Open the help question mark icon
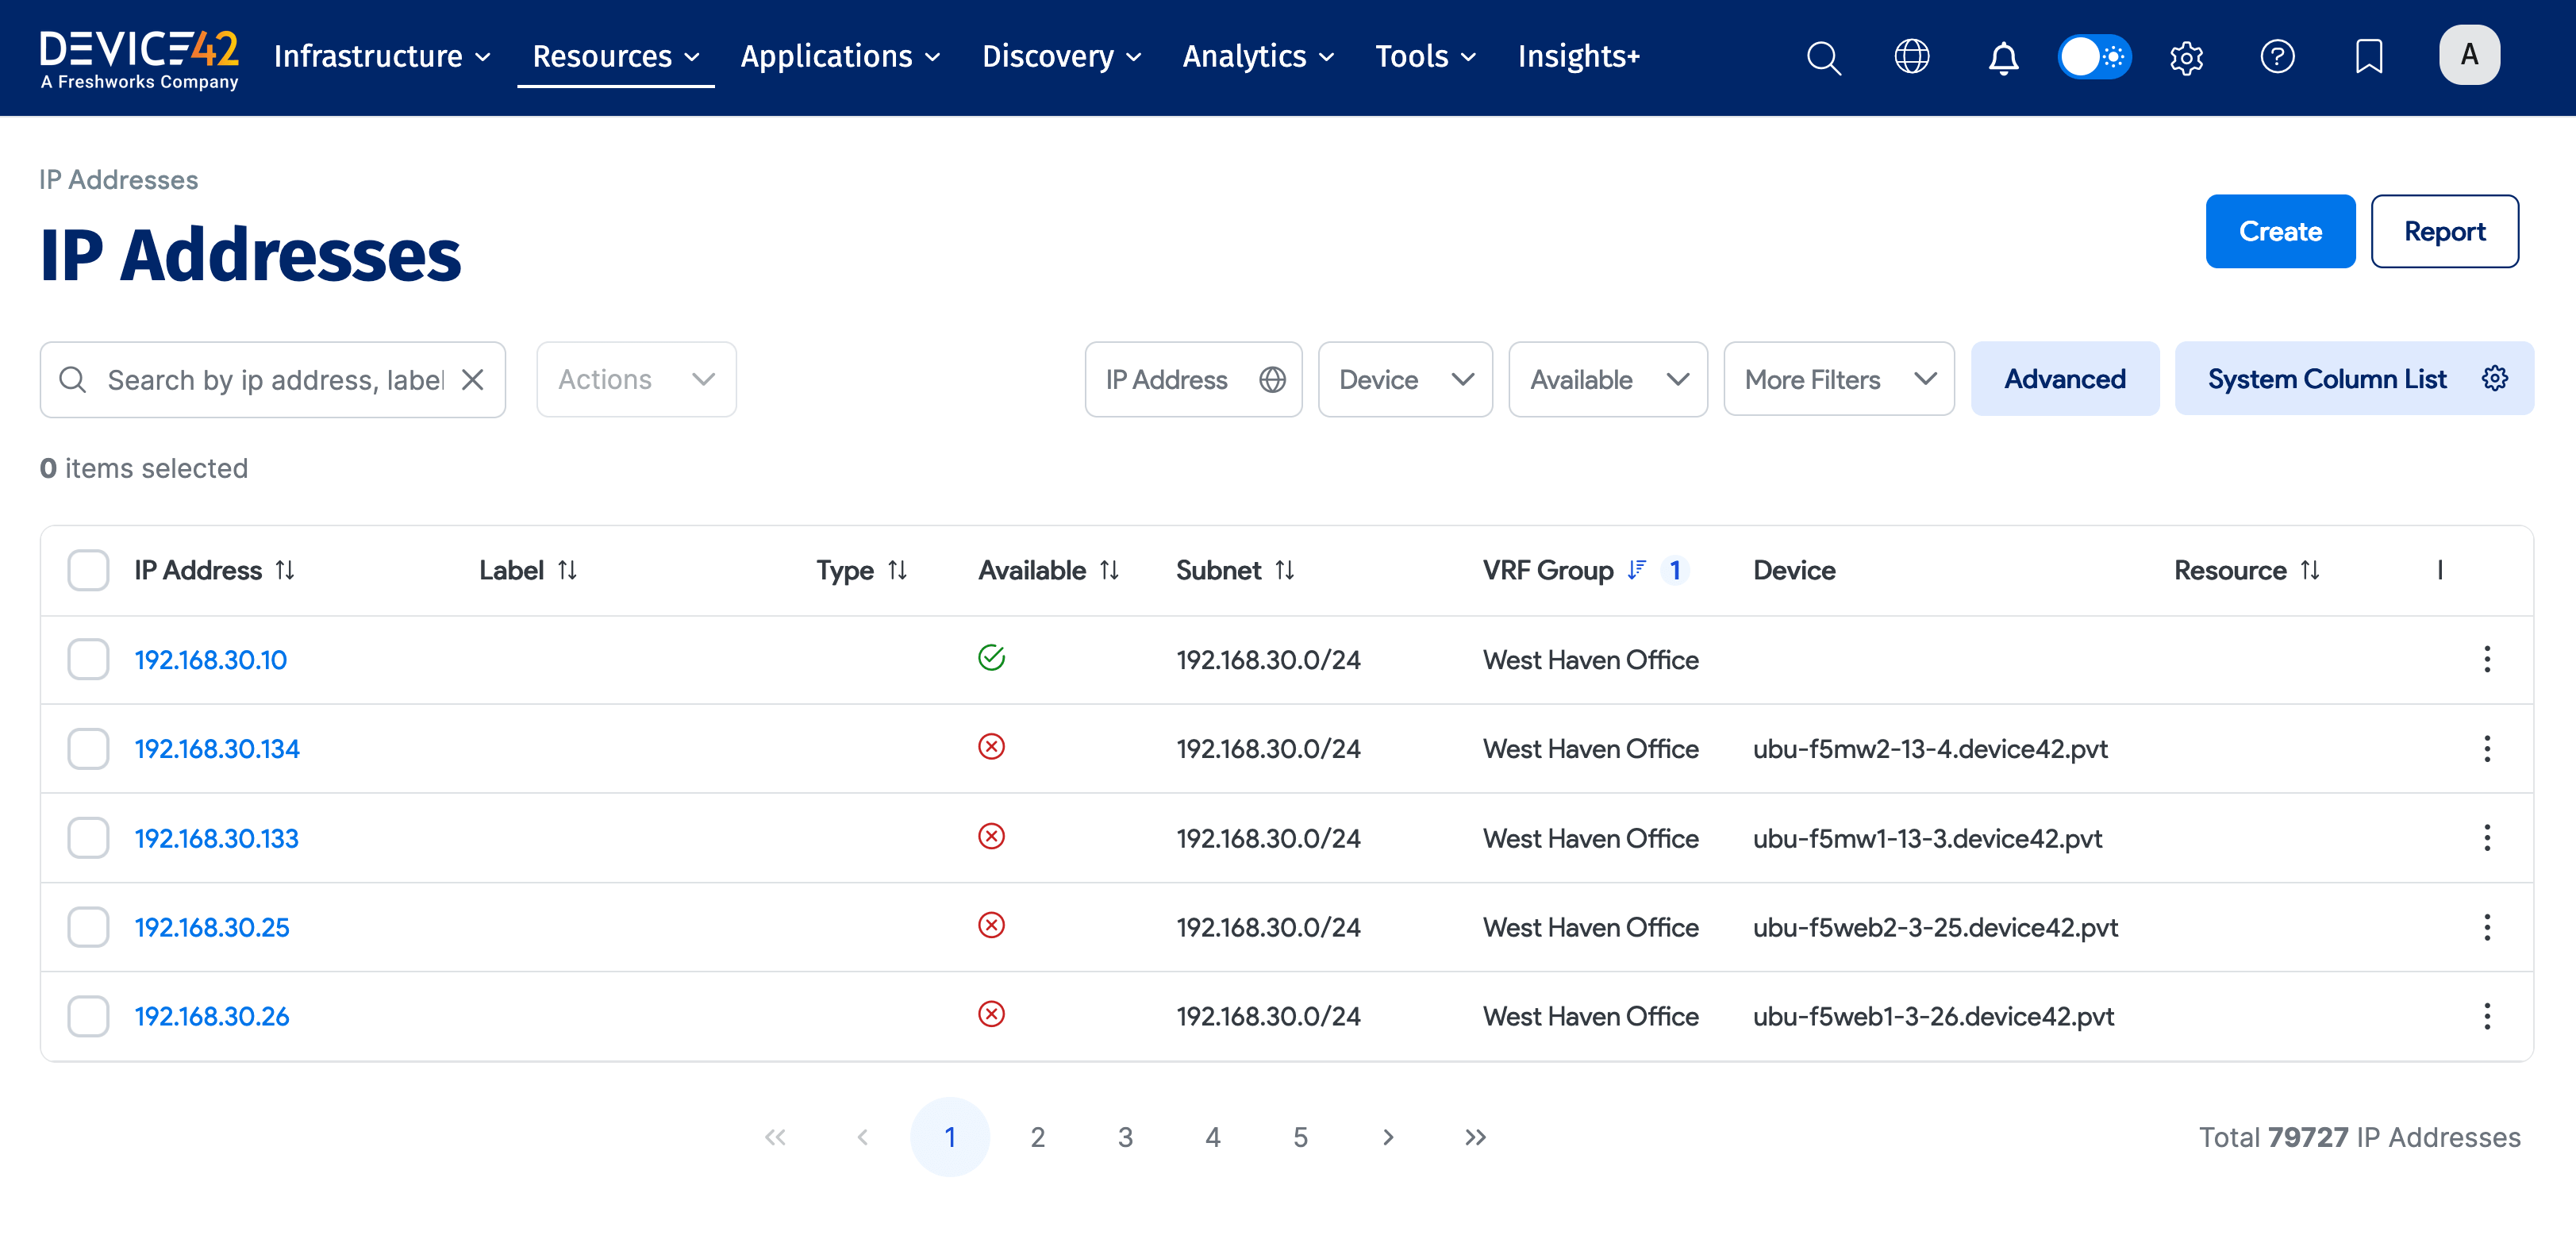Image resolution: width=2576 pixels, height=1243 pixels. pos(2277,57)
